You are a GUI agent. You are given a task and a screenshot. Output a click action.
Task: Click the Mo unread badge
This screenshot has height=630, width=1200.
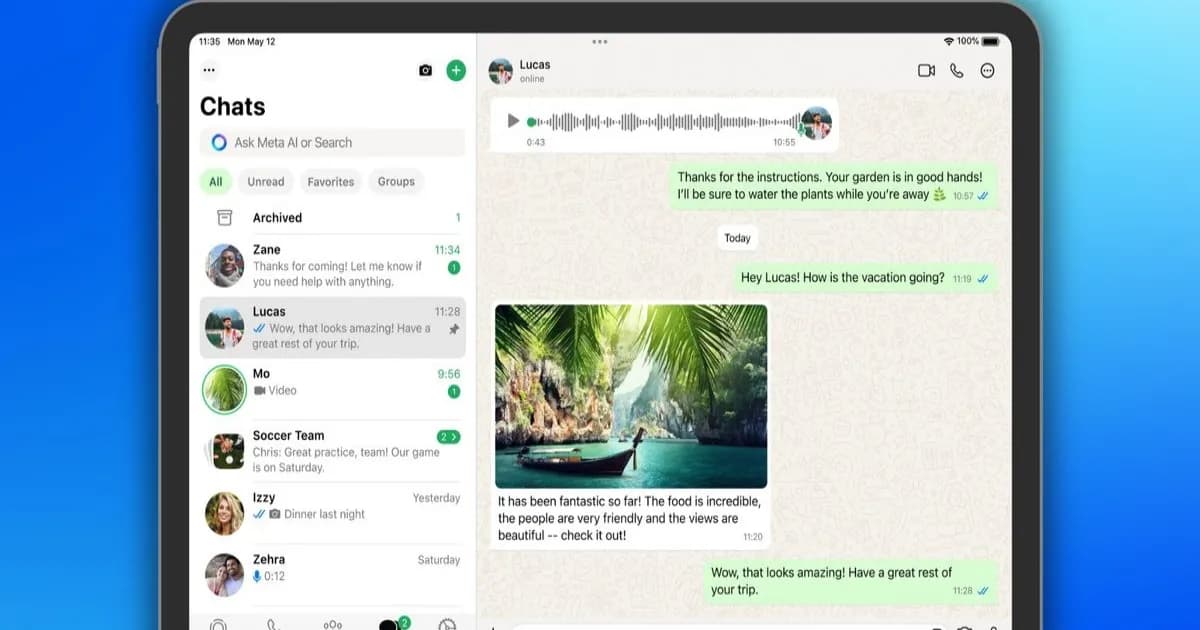[x=454, y=392]
